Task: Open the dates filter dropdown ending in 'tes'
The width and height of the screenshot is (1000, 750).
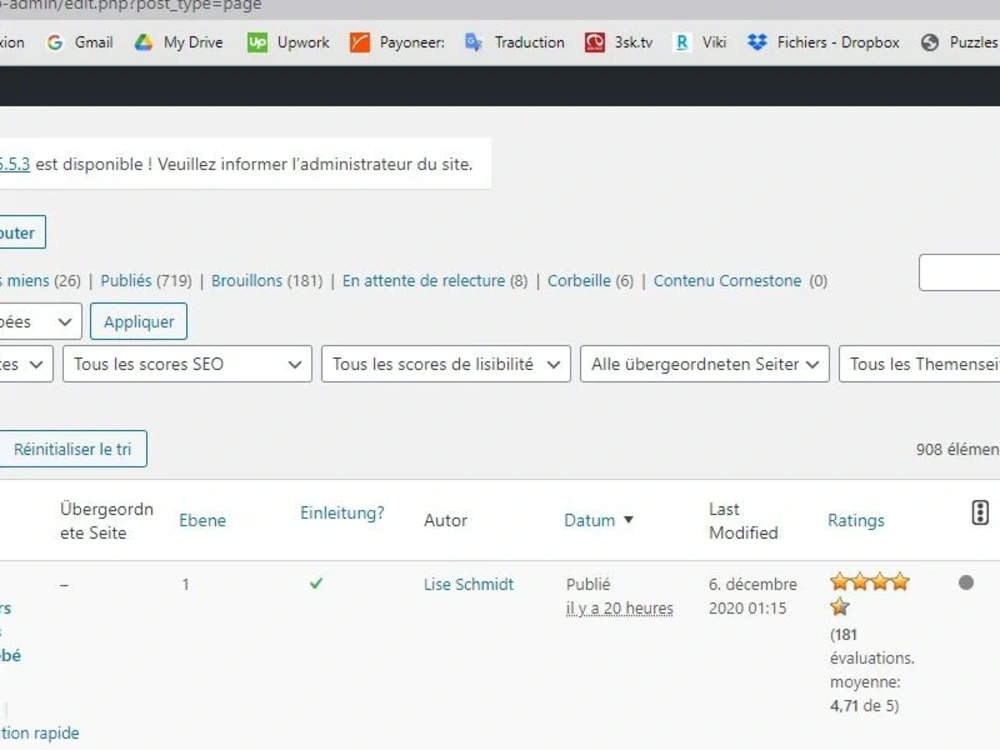Action: pyautogui.click(x=26, y=364)
